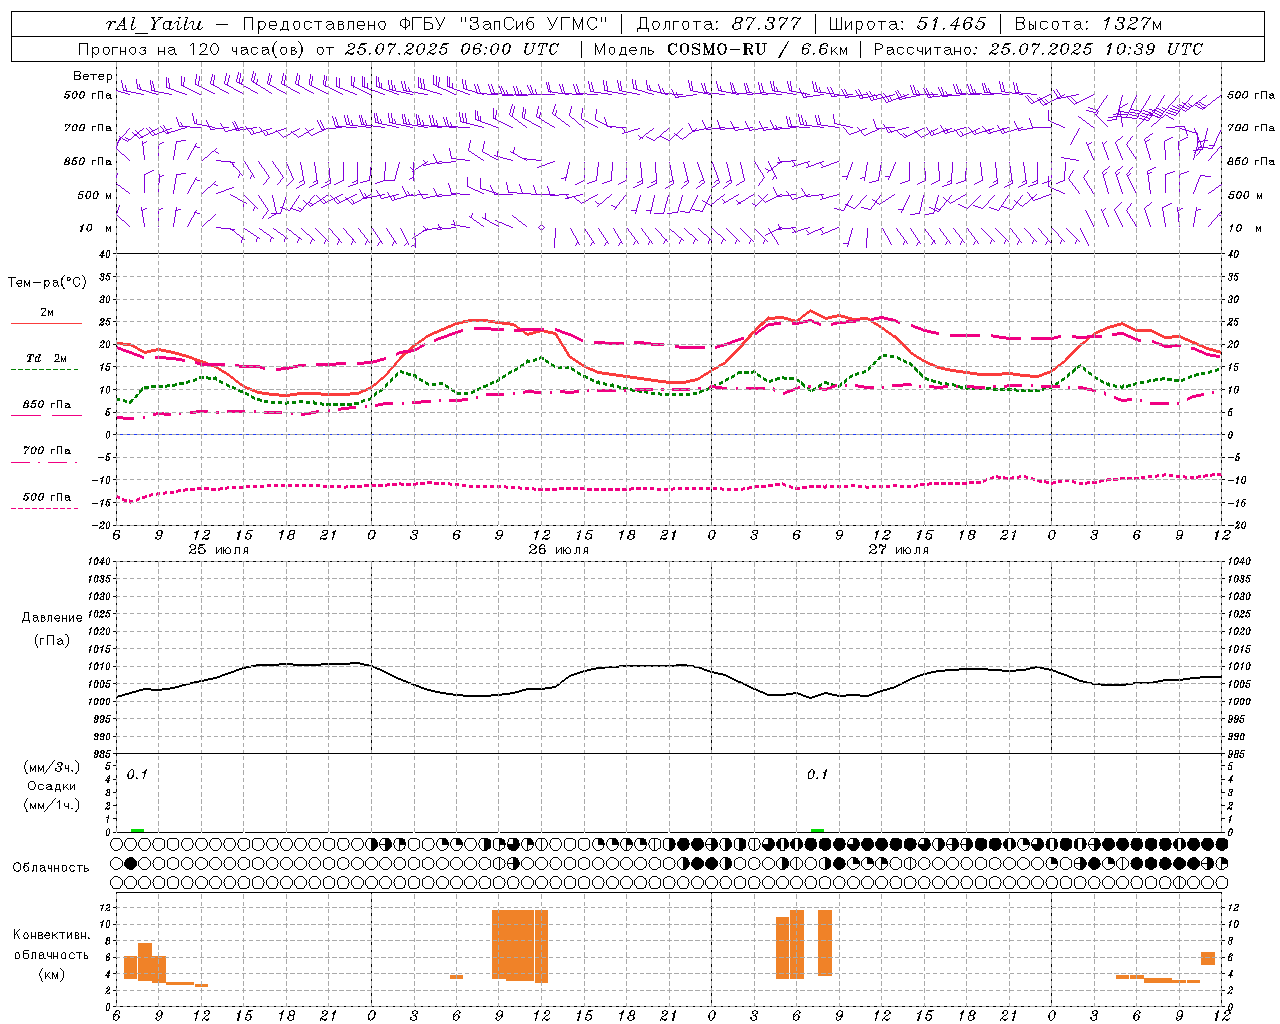Click the 500 гПа temperature legend entry
1280x1024 pixels.
pos(47,497)
